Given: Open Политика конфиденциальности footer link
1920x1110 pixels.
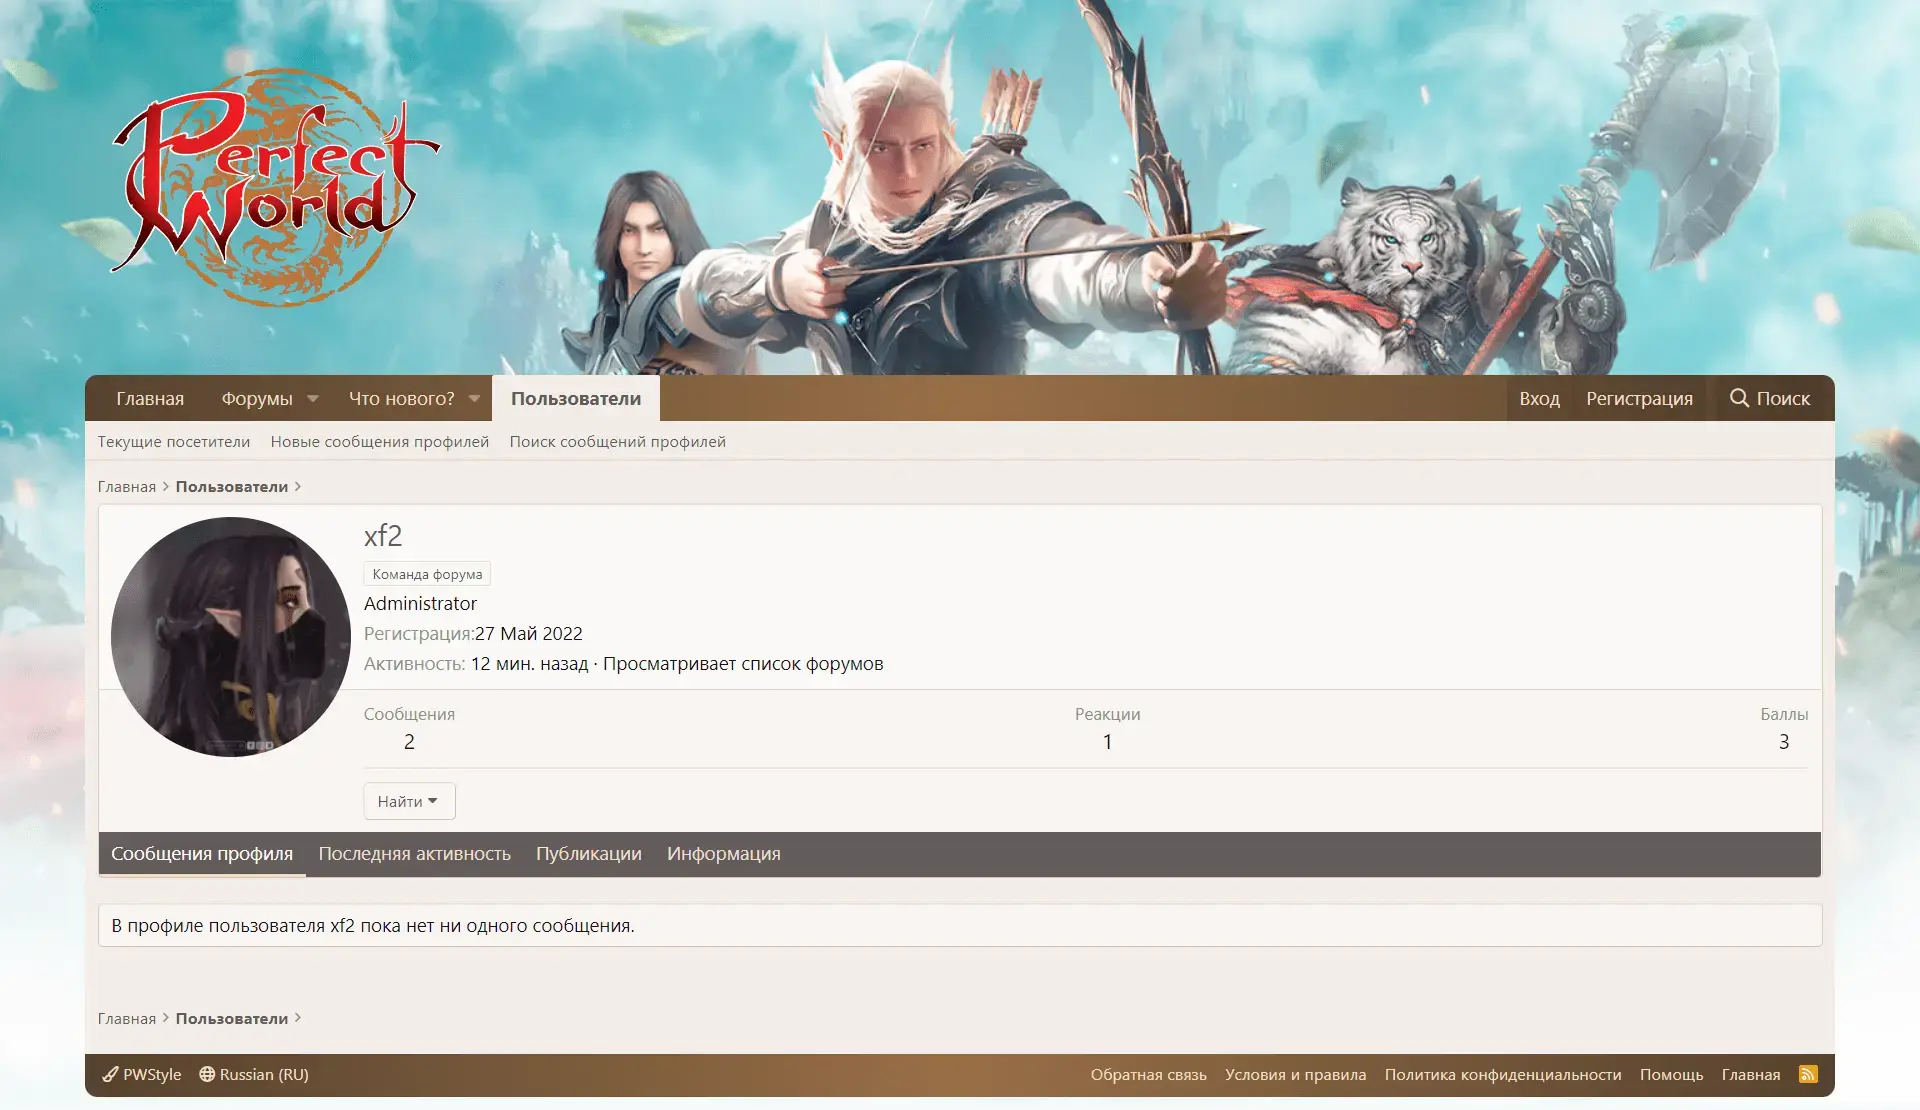Looking at the screenshot, I should pos(1503,1074).
